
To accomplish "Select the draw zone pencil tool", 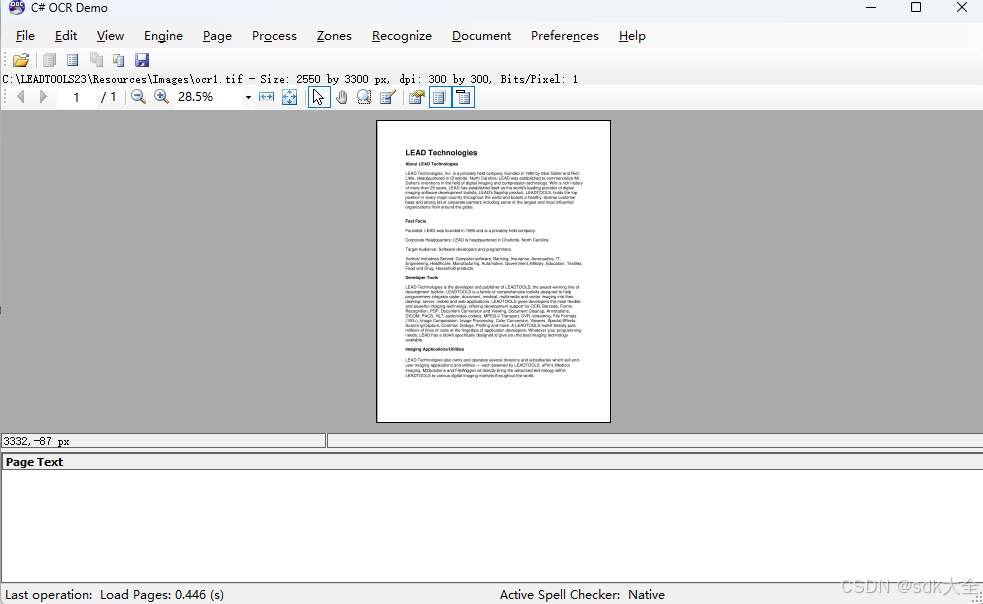I will point(387,97).
